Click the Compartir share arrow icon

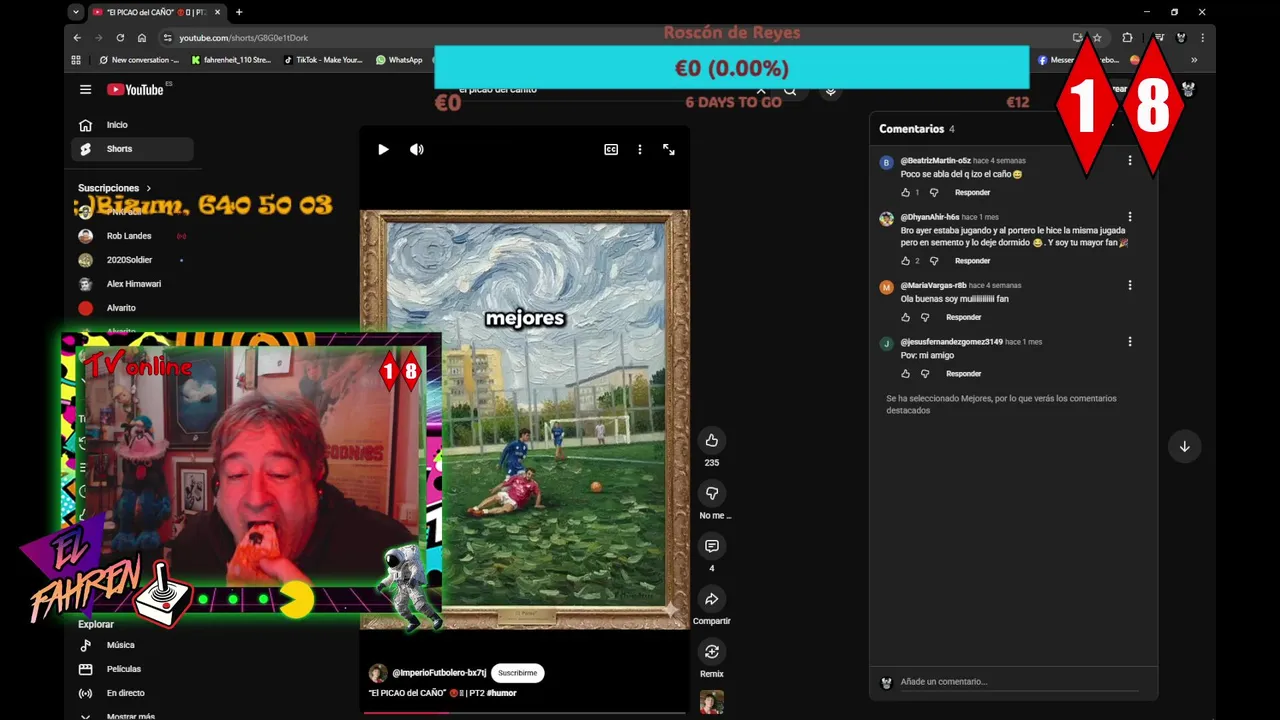tap(712, 599)
